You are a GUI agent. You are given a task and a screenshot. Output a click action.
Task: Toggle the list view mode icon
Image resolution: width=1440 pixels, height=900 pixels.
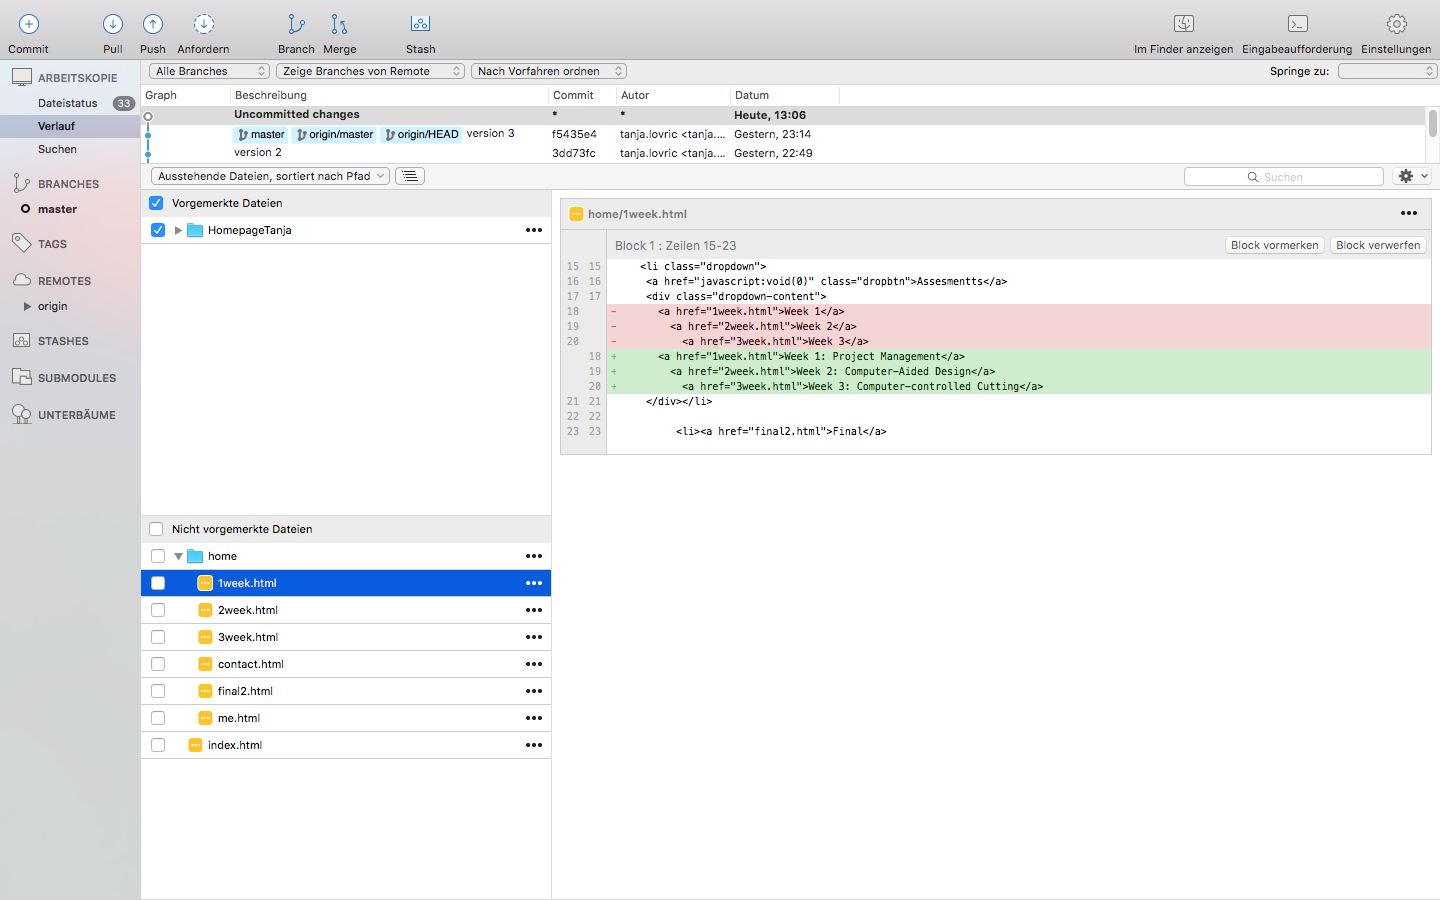[x=410, y=176]
